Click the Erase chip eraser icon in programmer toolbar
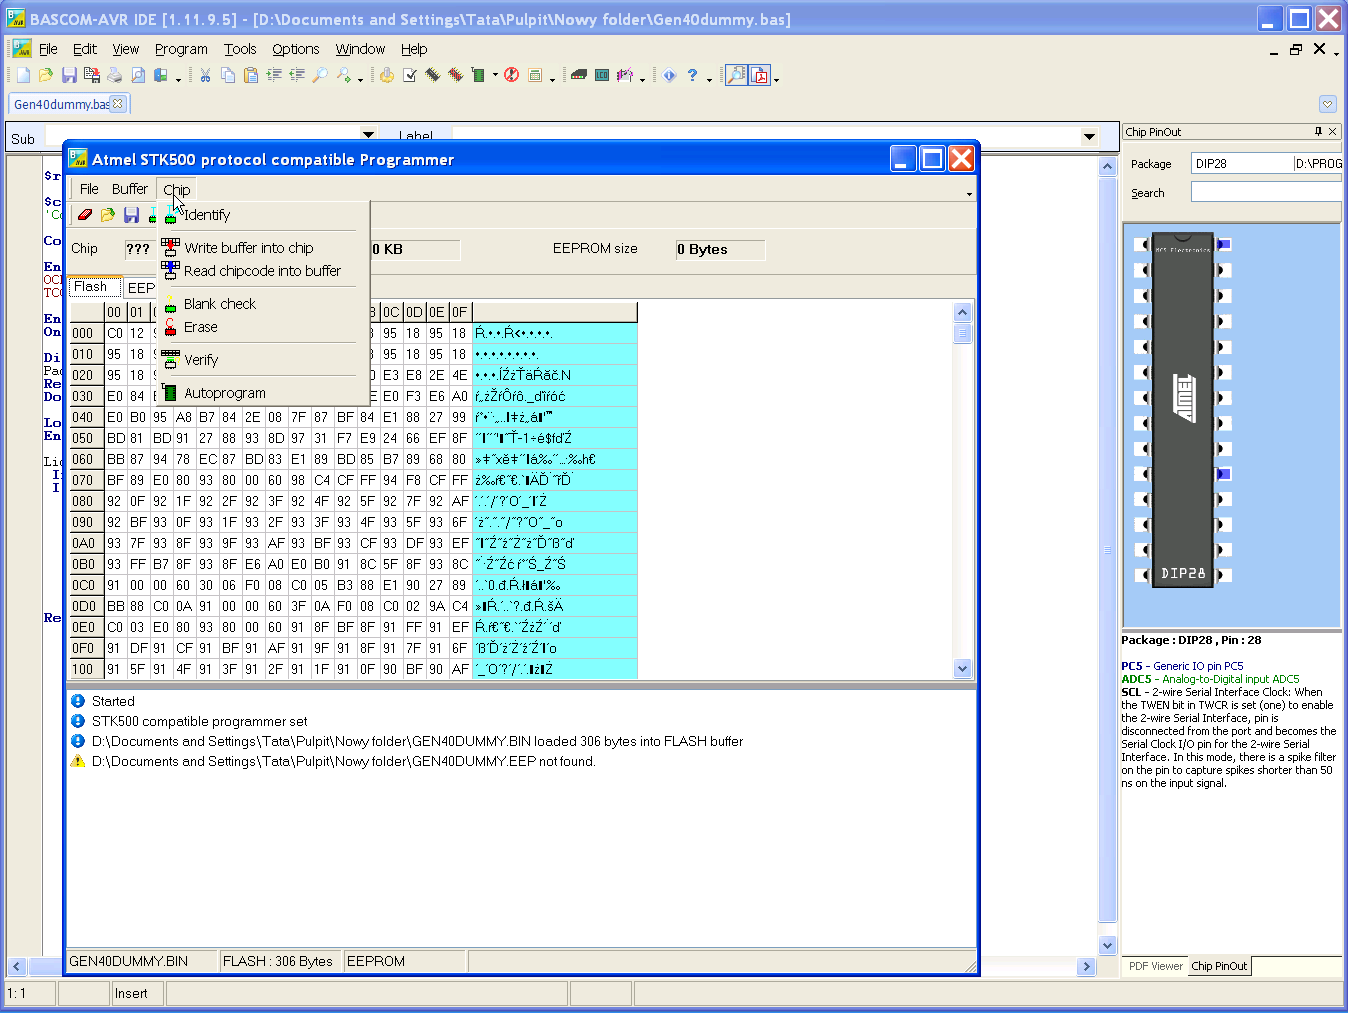 pos(85,215)
